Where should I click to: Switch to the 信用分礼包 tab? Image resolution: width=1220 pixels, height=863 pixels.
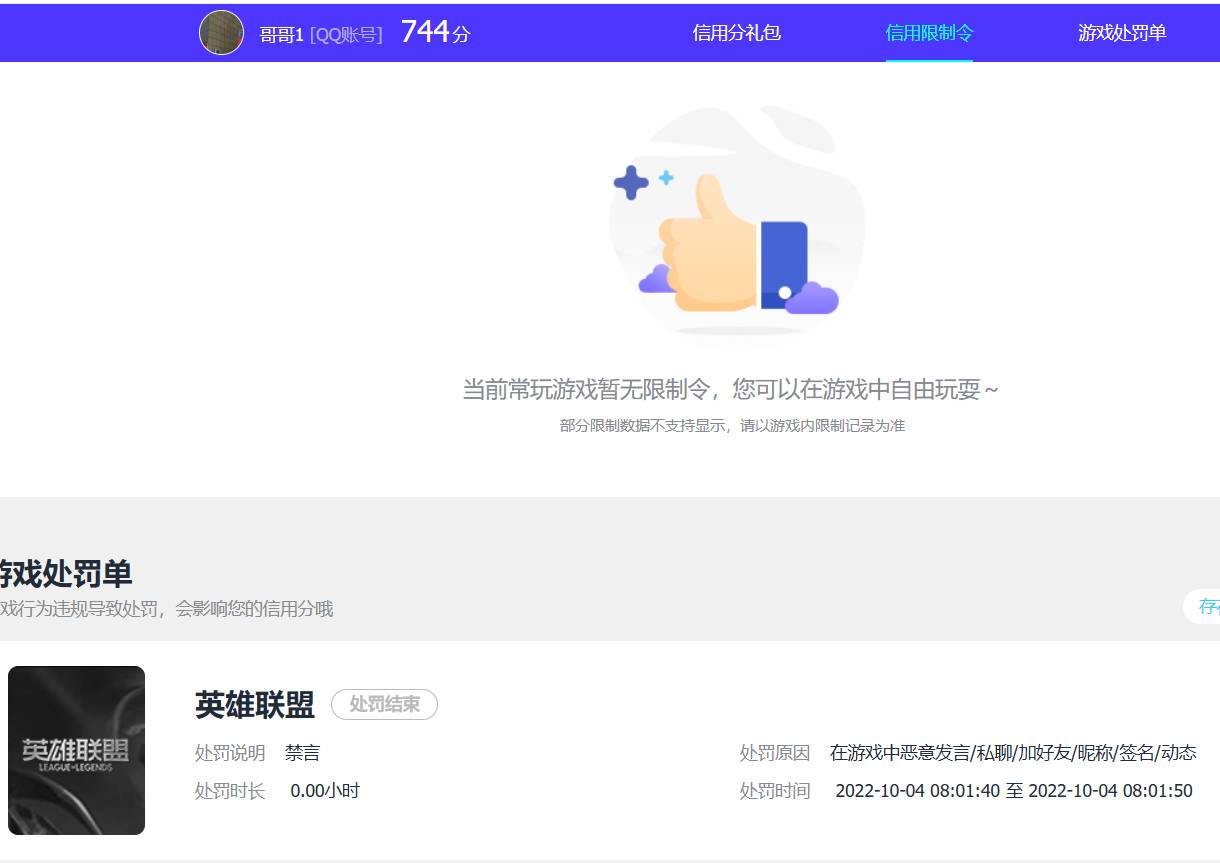point(737,32)
